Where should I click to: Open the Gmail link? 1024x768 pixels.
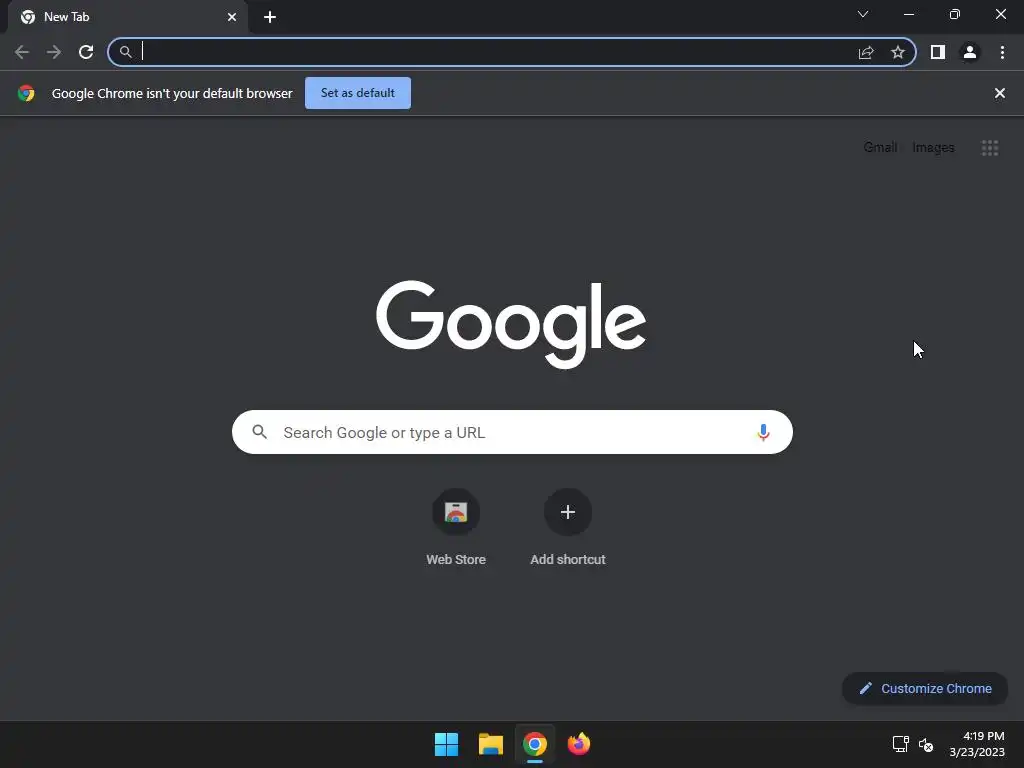[880, 148]
